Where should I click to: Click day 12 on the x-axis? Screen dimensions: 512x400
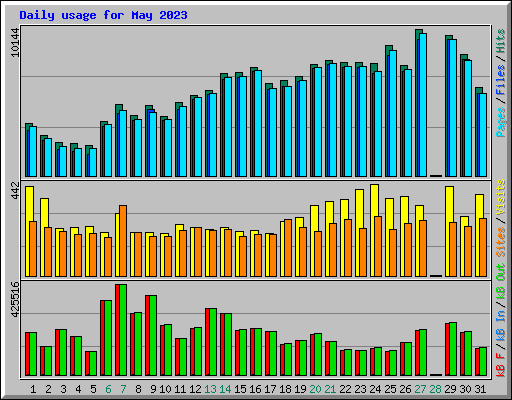pyautogui.click(x=195, y=389)
